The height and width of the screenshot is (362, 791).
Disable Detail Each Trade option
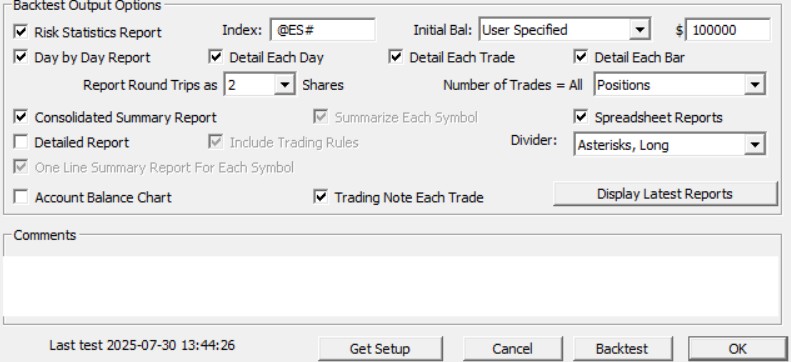(x=396, y=56)
